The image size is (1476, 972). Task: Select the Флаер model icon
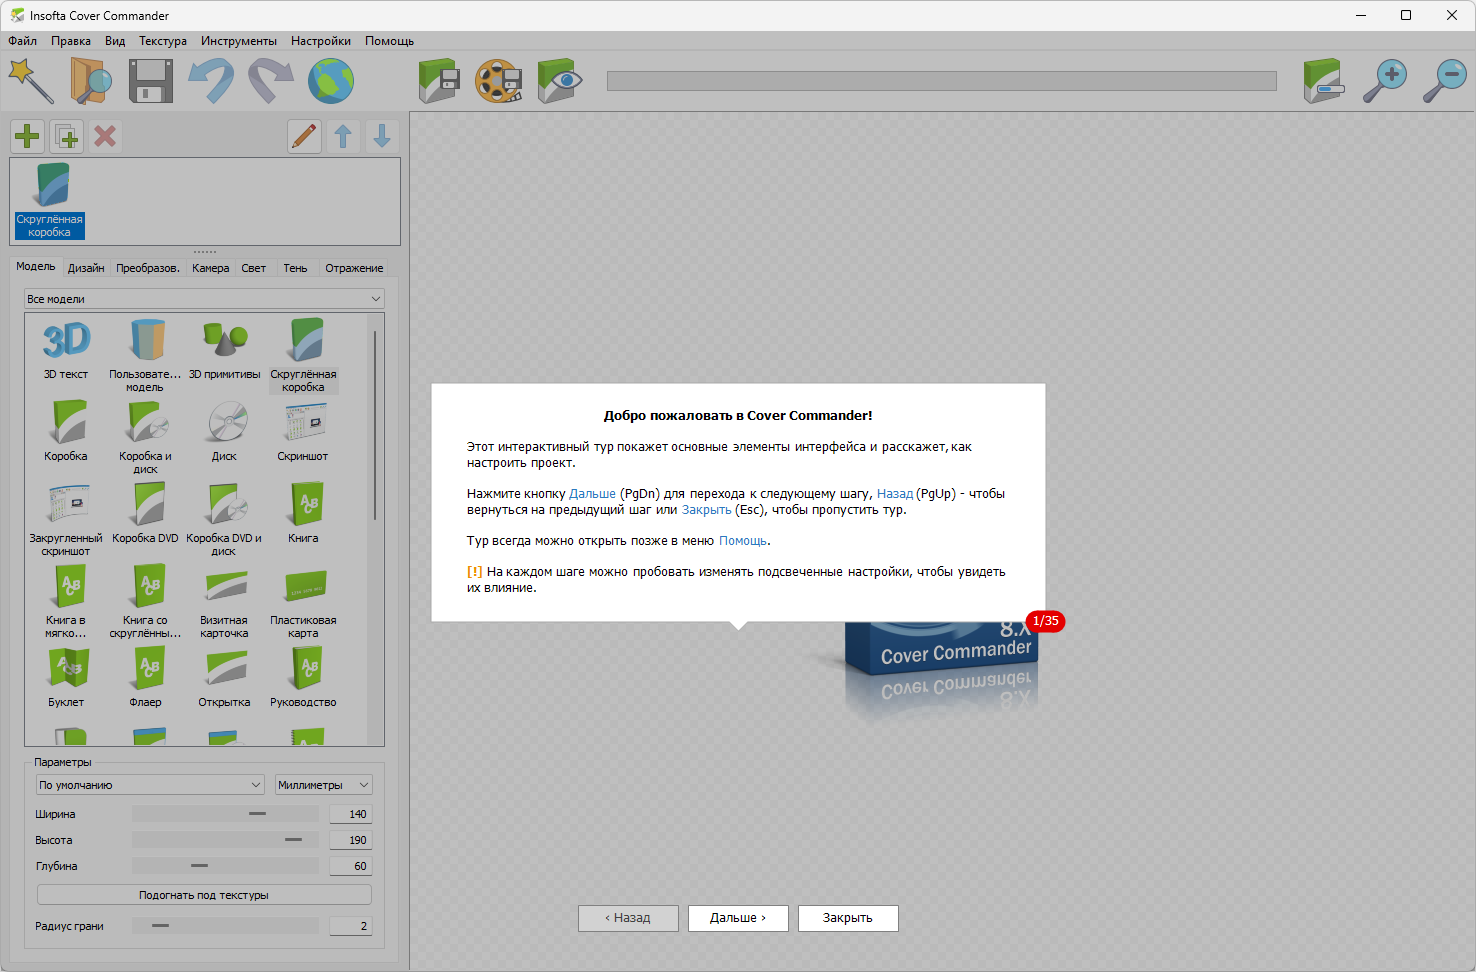145,678
